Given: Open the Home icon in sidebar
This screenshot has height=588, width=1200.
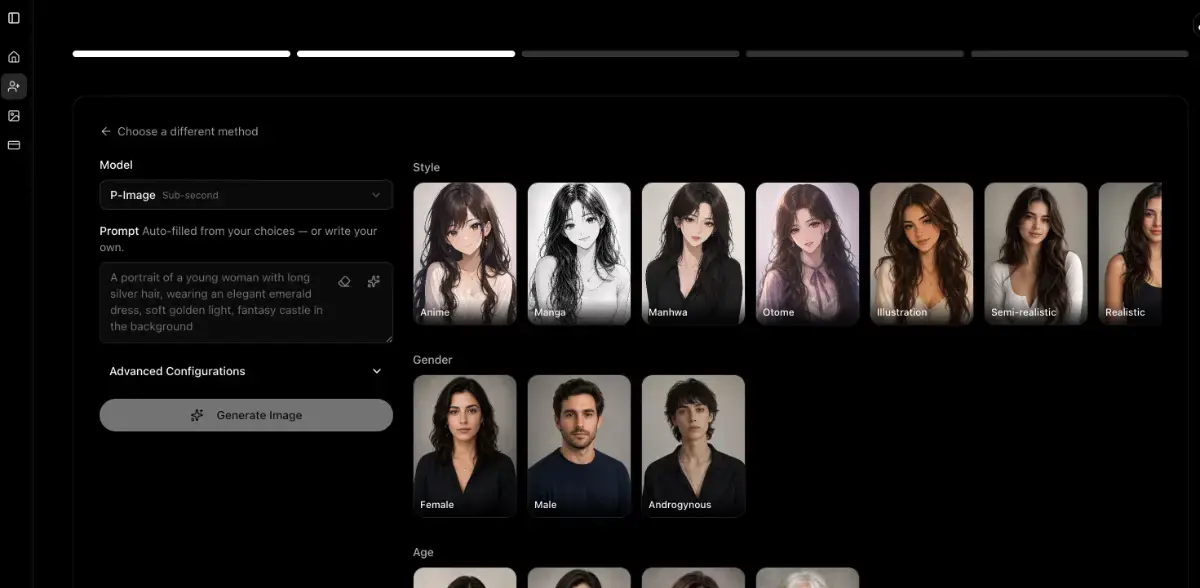Looking at the screenshot, I should pos(14,57).
